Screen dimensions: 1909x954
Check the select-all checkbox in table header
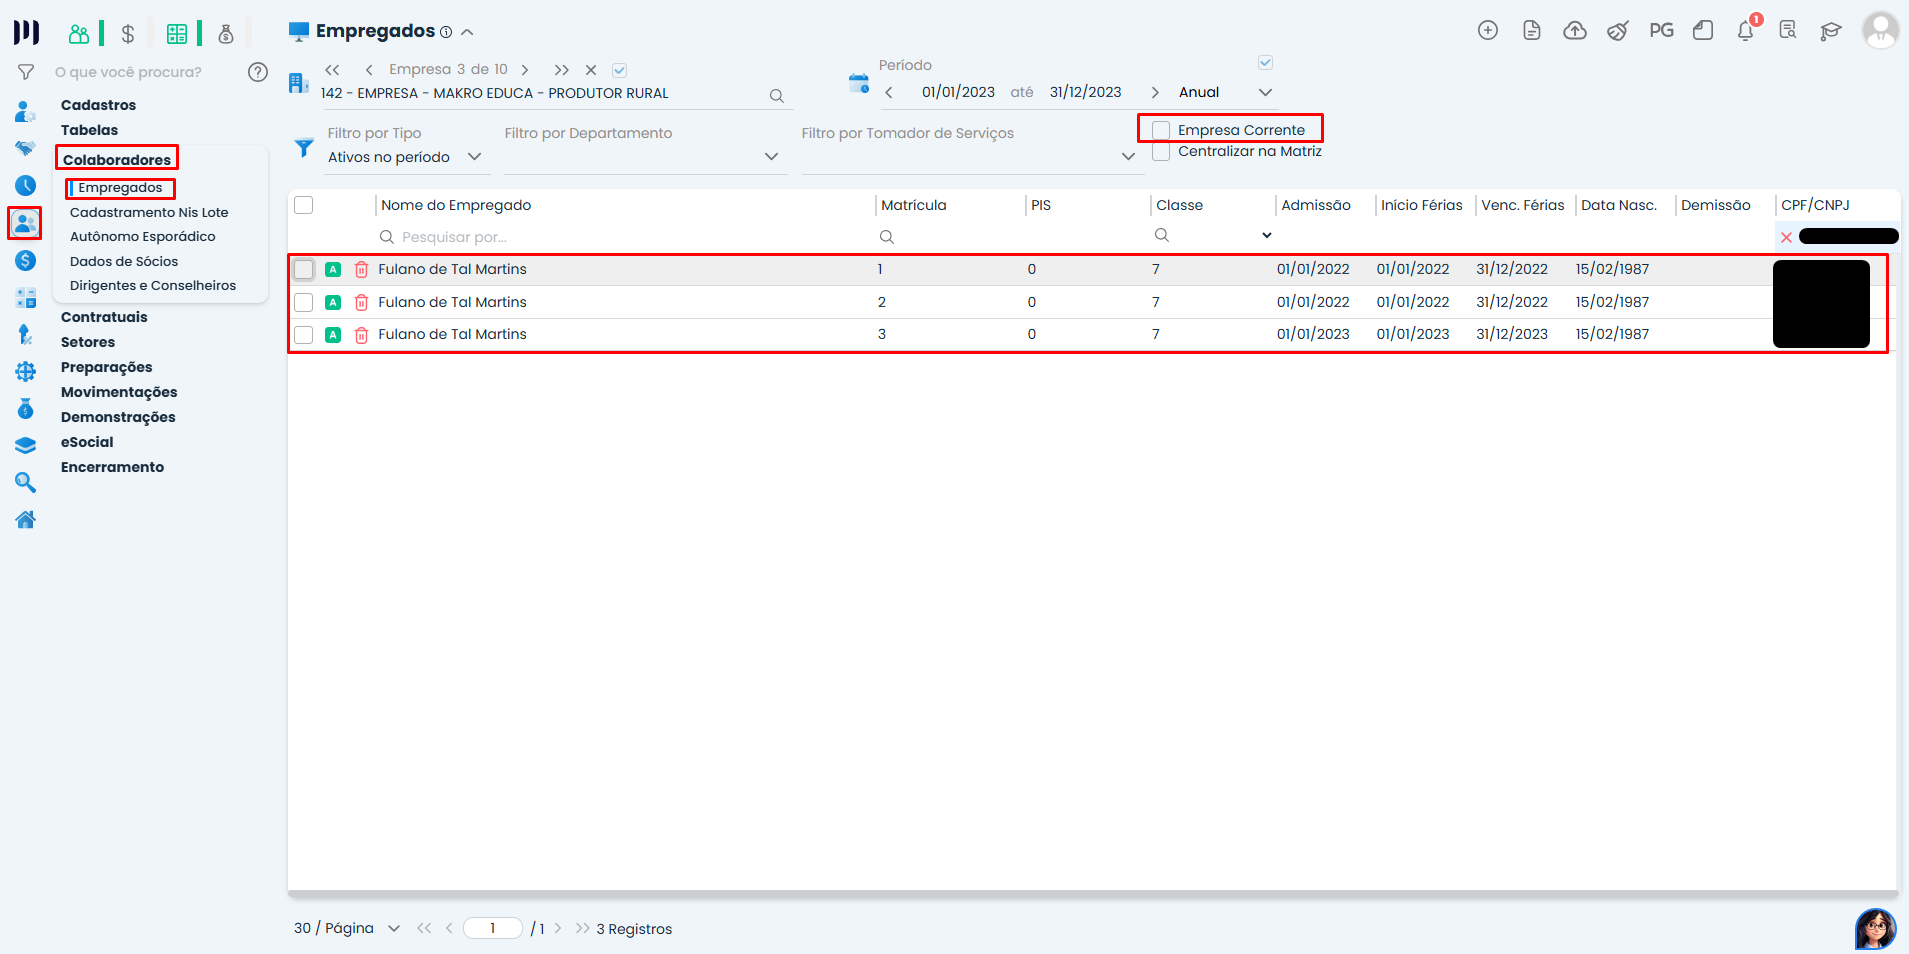304,205
